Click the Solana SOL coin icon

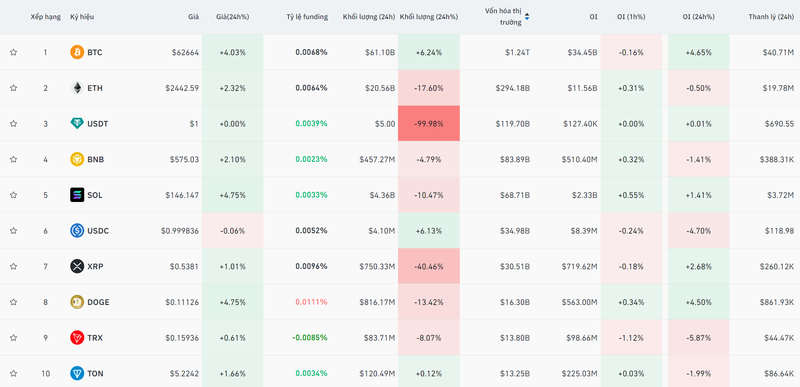pos(77,195)
